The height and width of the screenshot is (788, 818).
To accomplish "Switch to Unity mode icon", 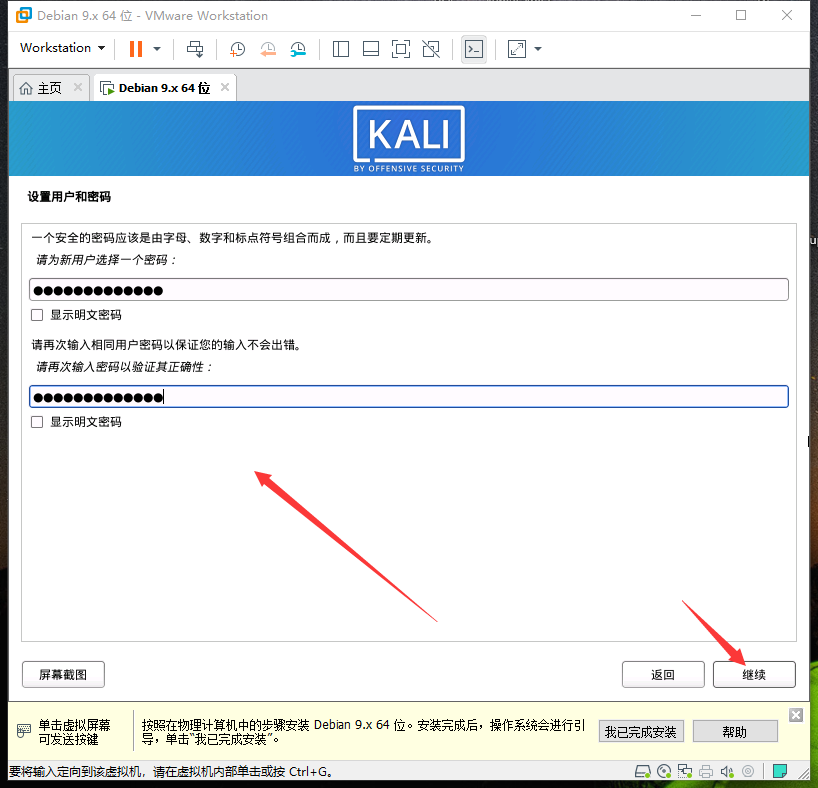I will click(431, 49).
